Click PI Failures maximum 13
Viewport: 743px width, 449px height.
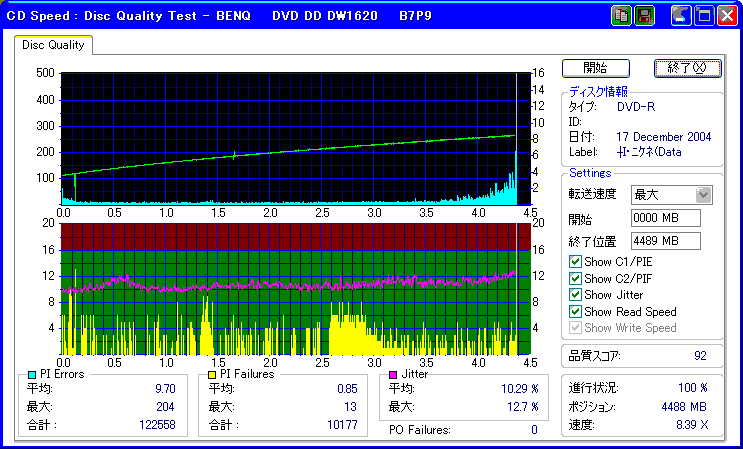[351, 406]
